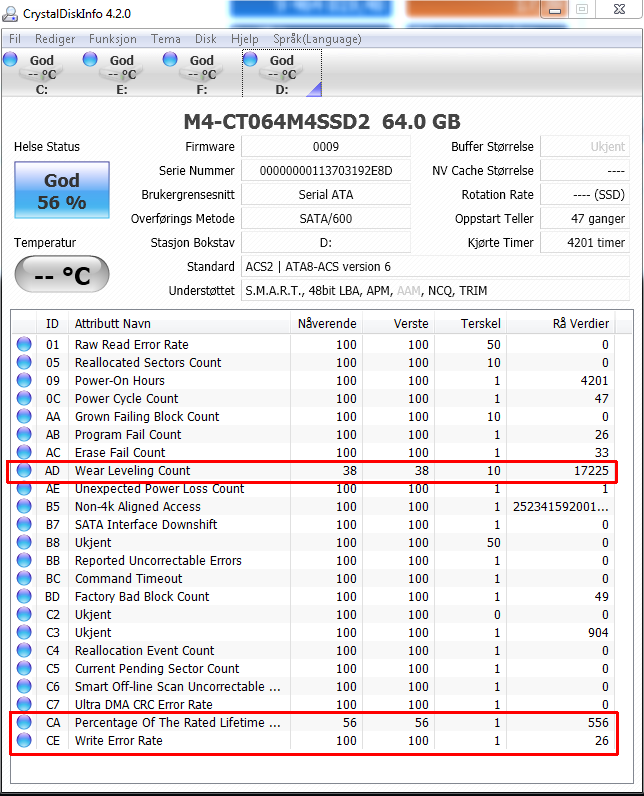Click the status icon for attribute C2
644x796 pixels.
tap(24, 614)
